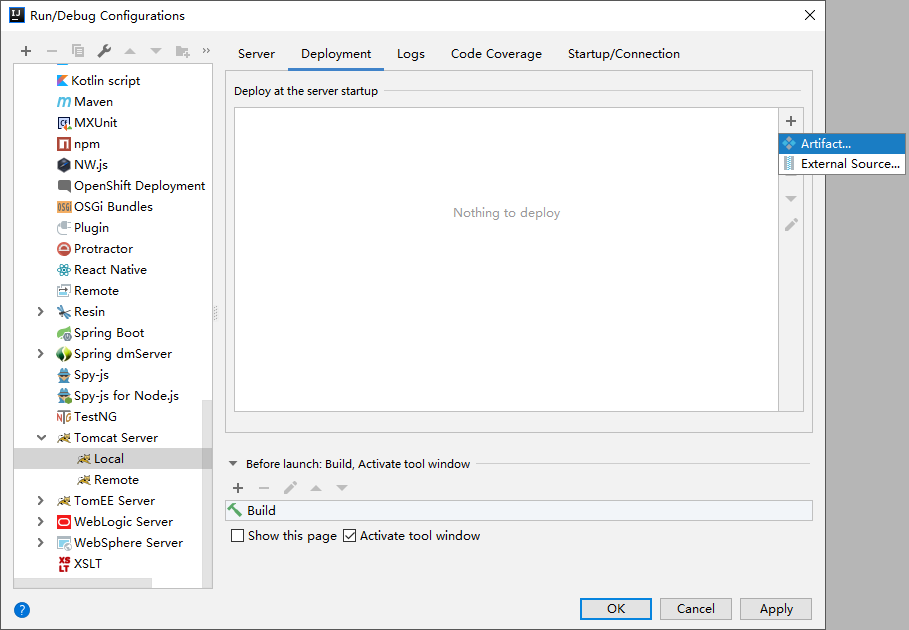Image resolution: width=909 pixels, height=630 pixels.
Task: Open help question mark icon
Action: pyautogui.click(x=22, y=610)
